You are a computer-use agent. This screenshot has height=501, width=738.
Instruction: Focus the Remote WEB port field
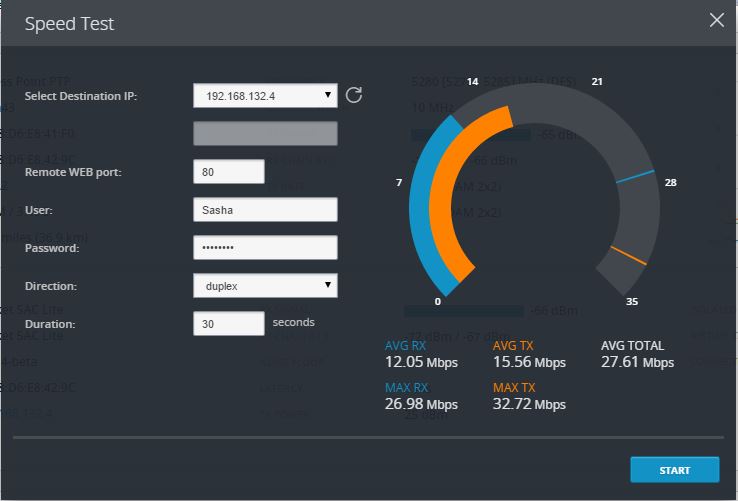coord(229,172)
